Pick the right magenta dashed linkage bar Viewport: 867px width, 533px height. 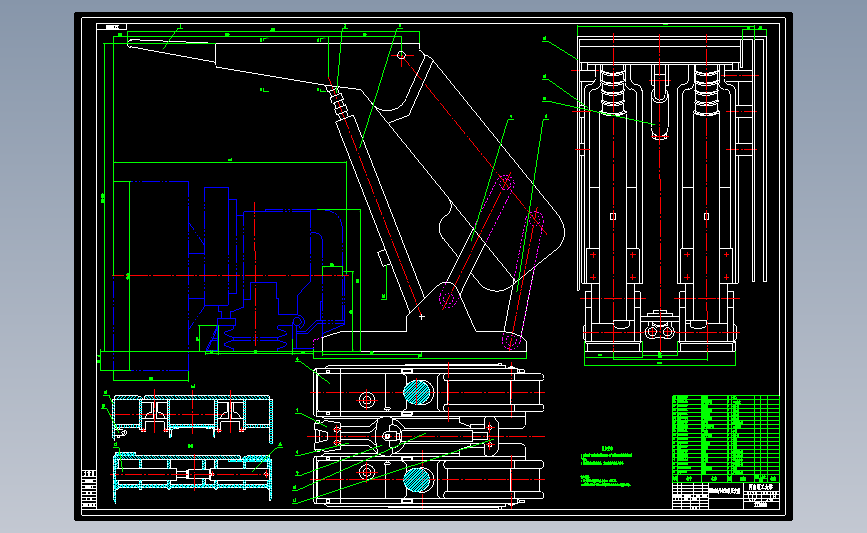[x=524, y=280]
